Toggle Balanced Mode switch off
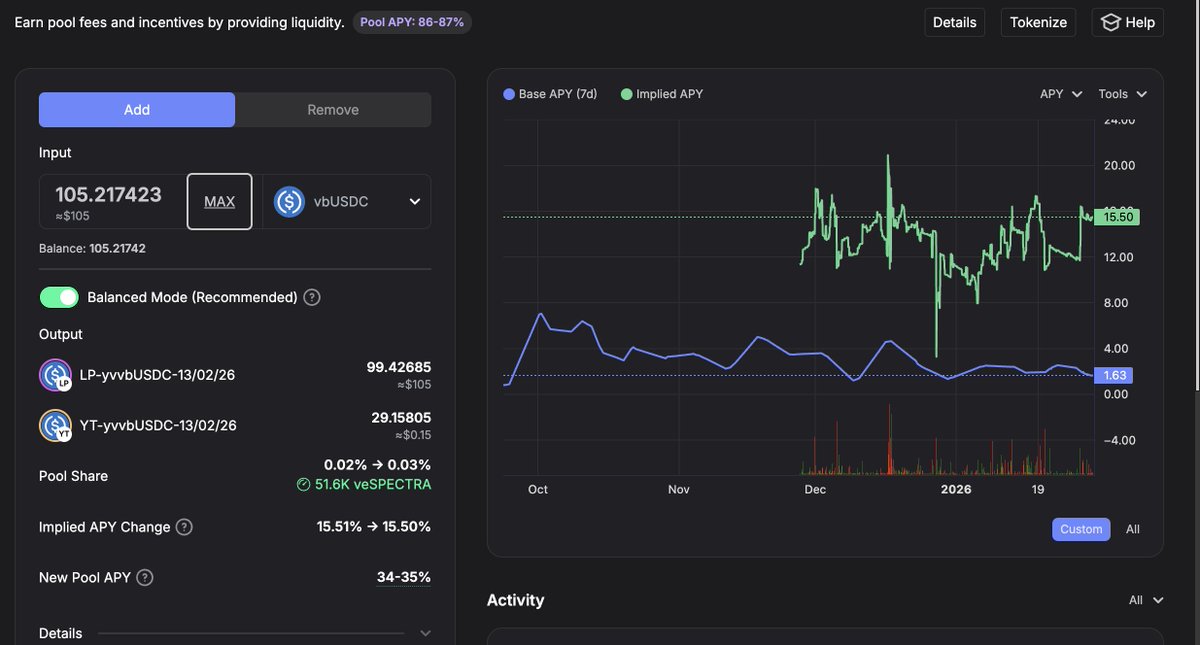The image size is (1200, 645). click(59, 297)
